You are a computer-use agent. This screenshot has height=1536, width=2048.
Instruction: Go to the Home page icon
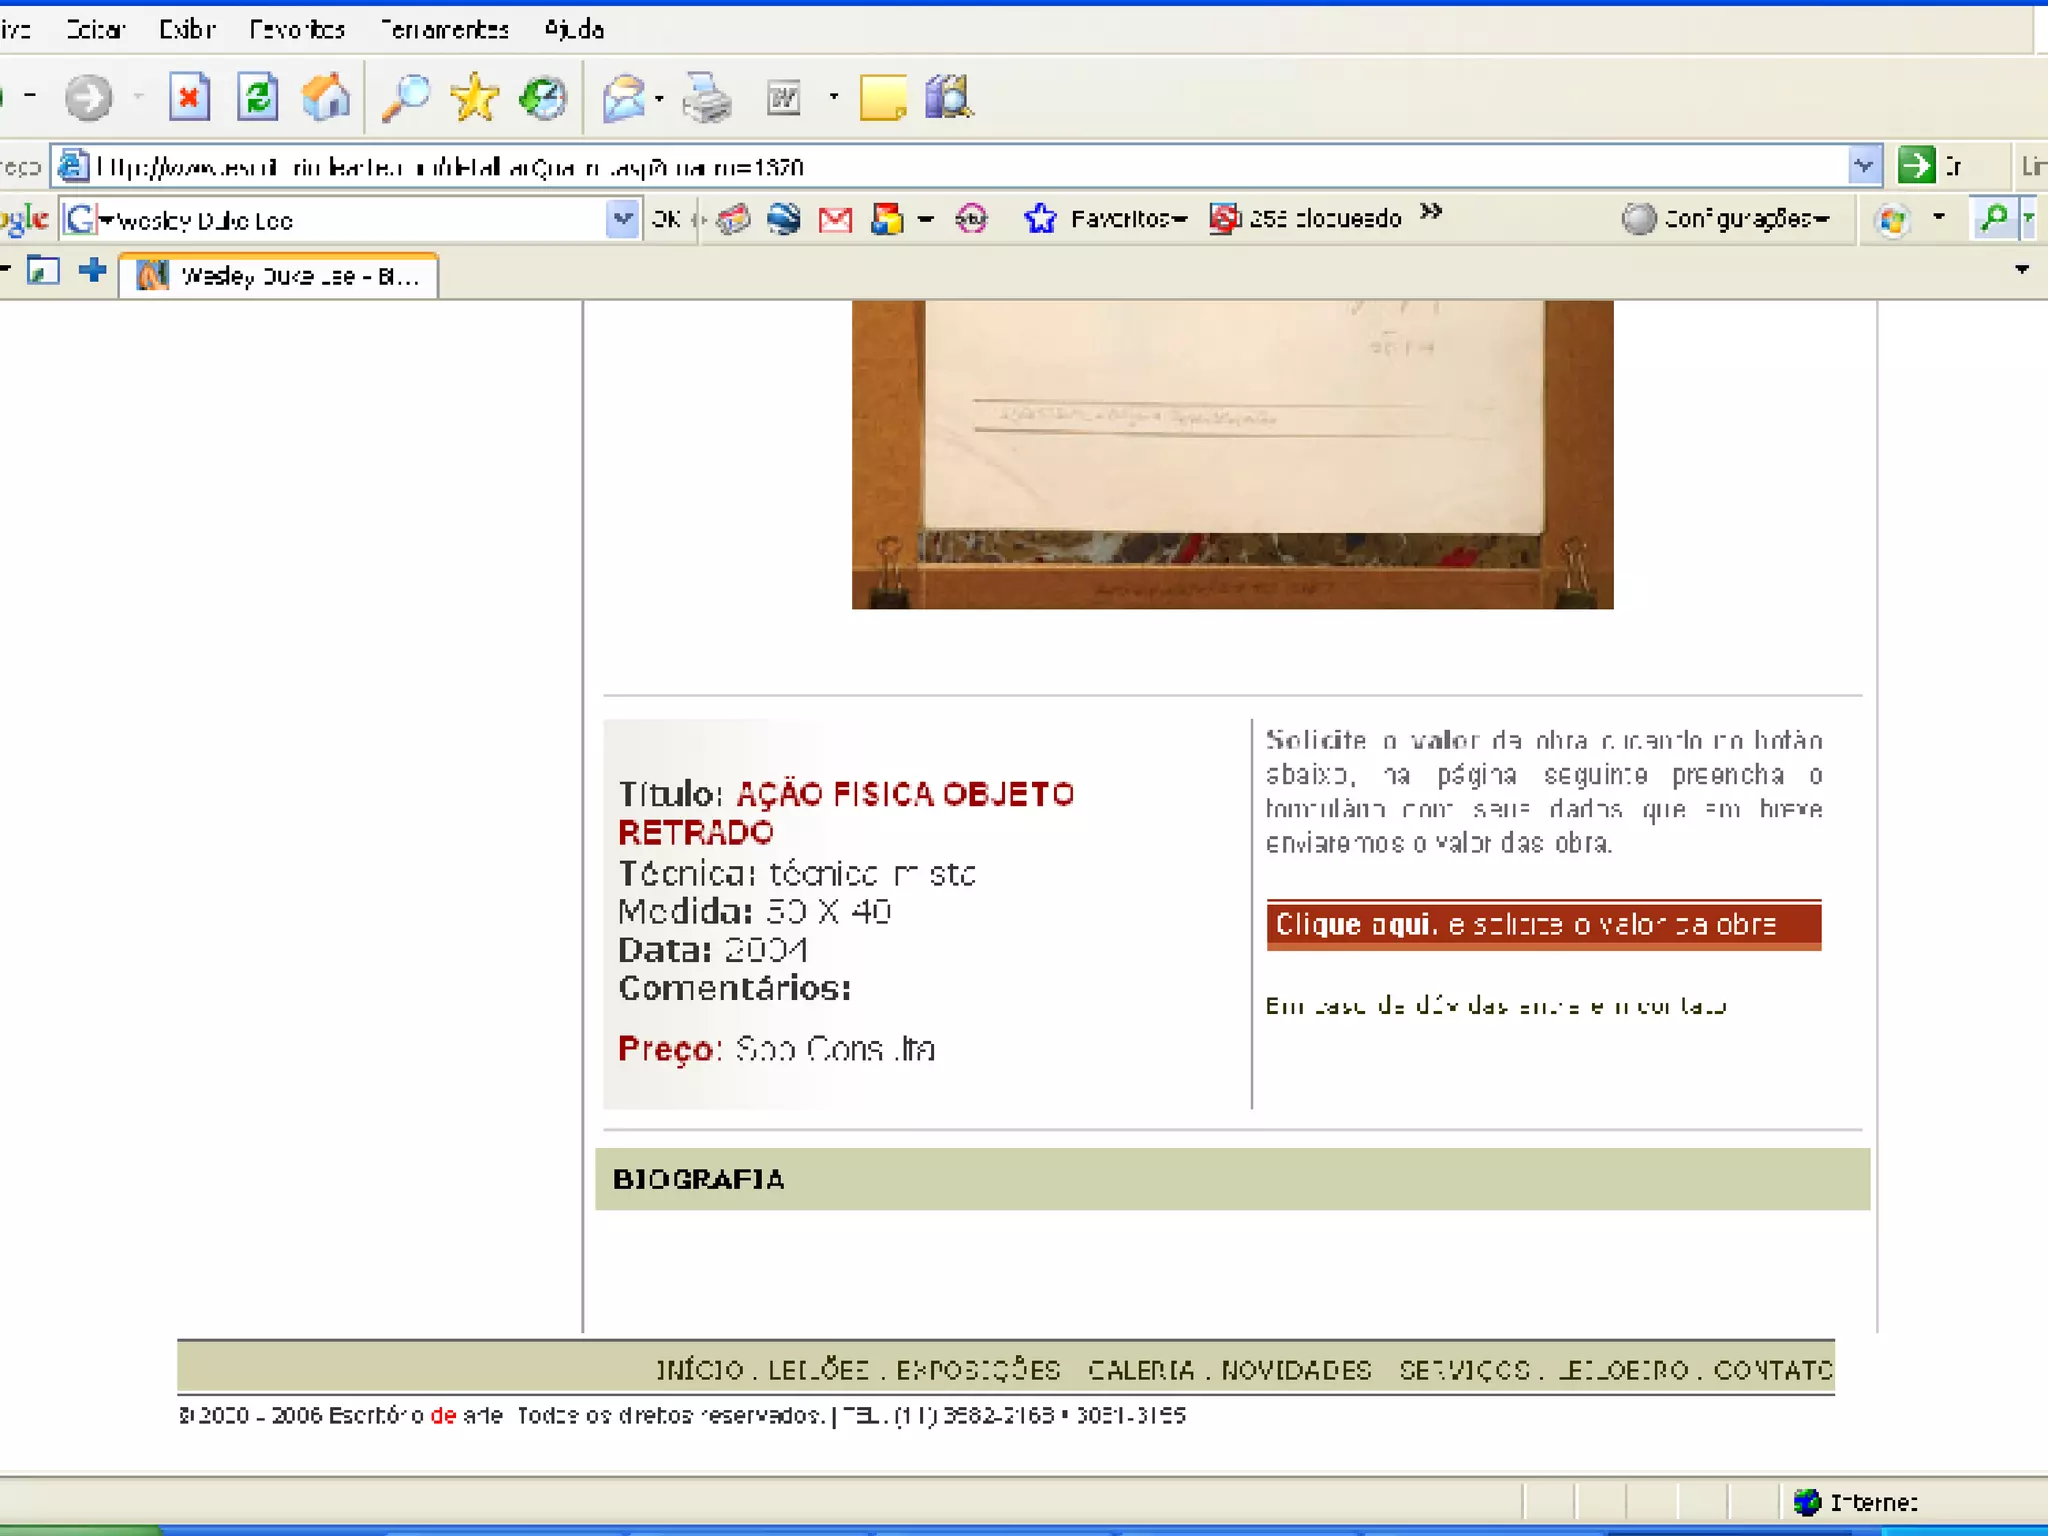tap(326, 97)
